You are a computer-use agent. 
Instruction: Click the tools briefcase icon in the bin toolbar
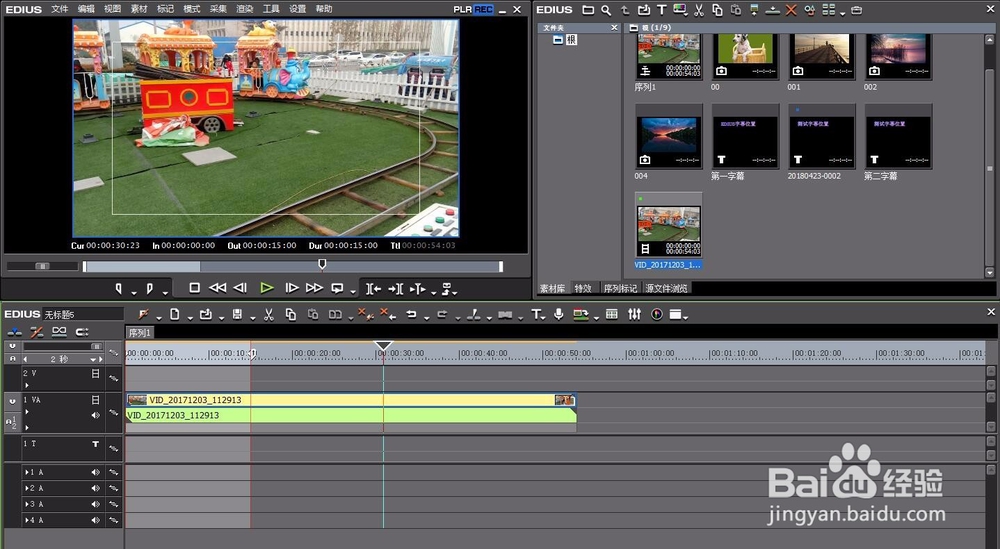[x=857, y=10]
